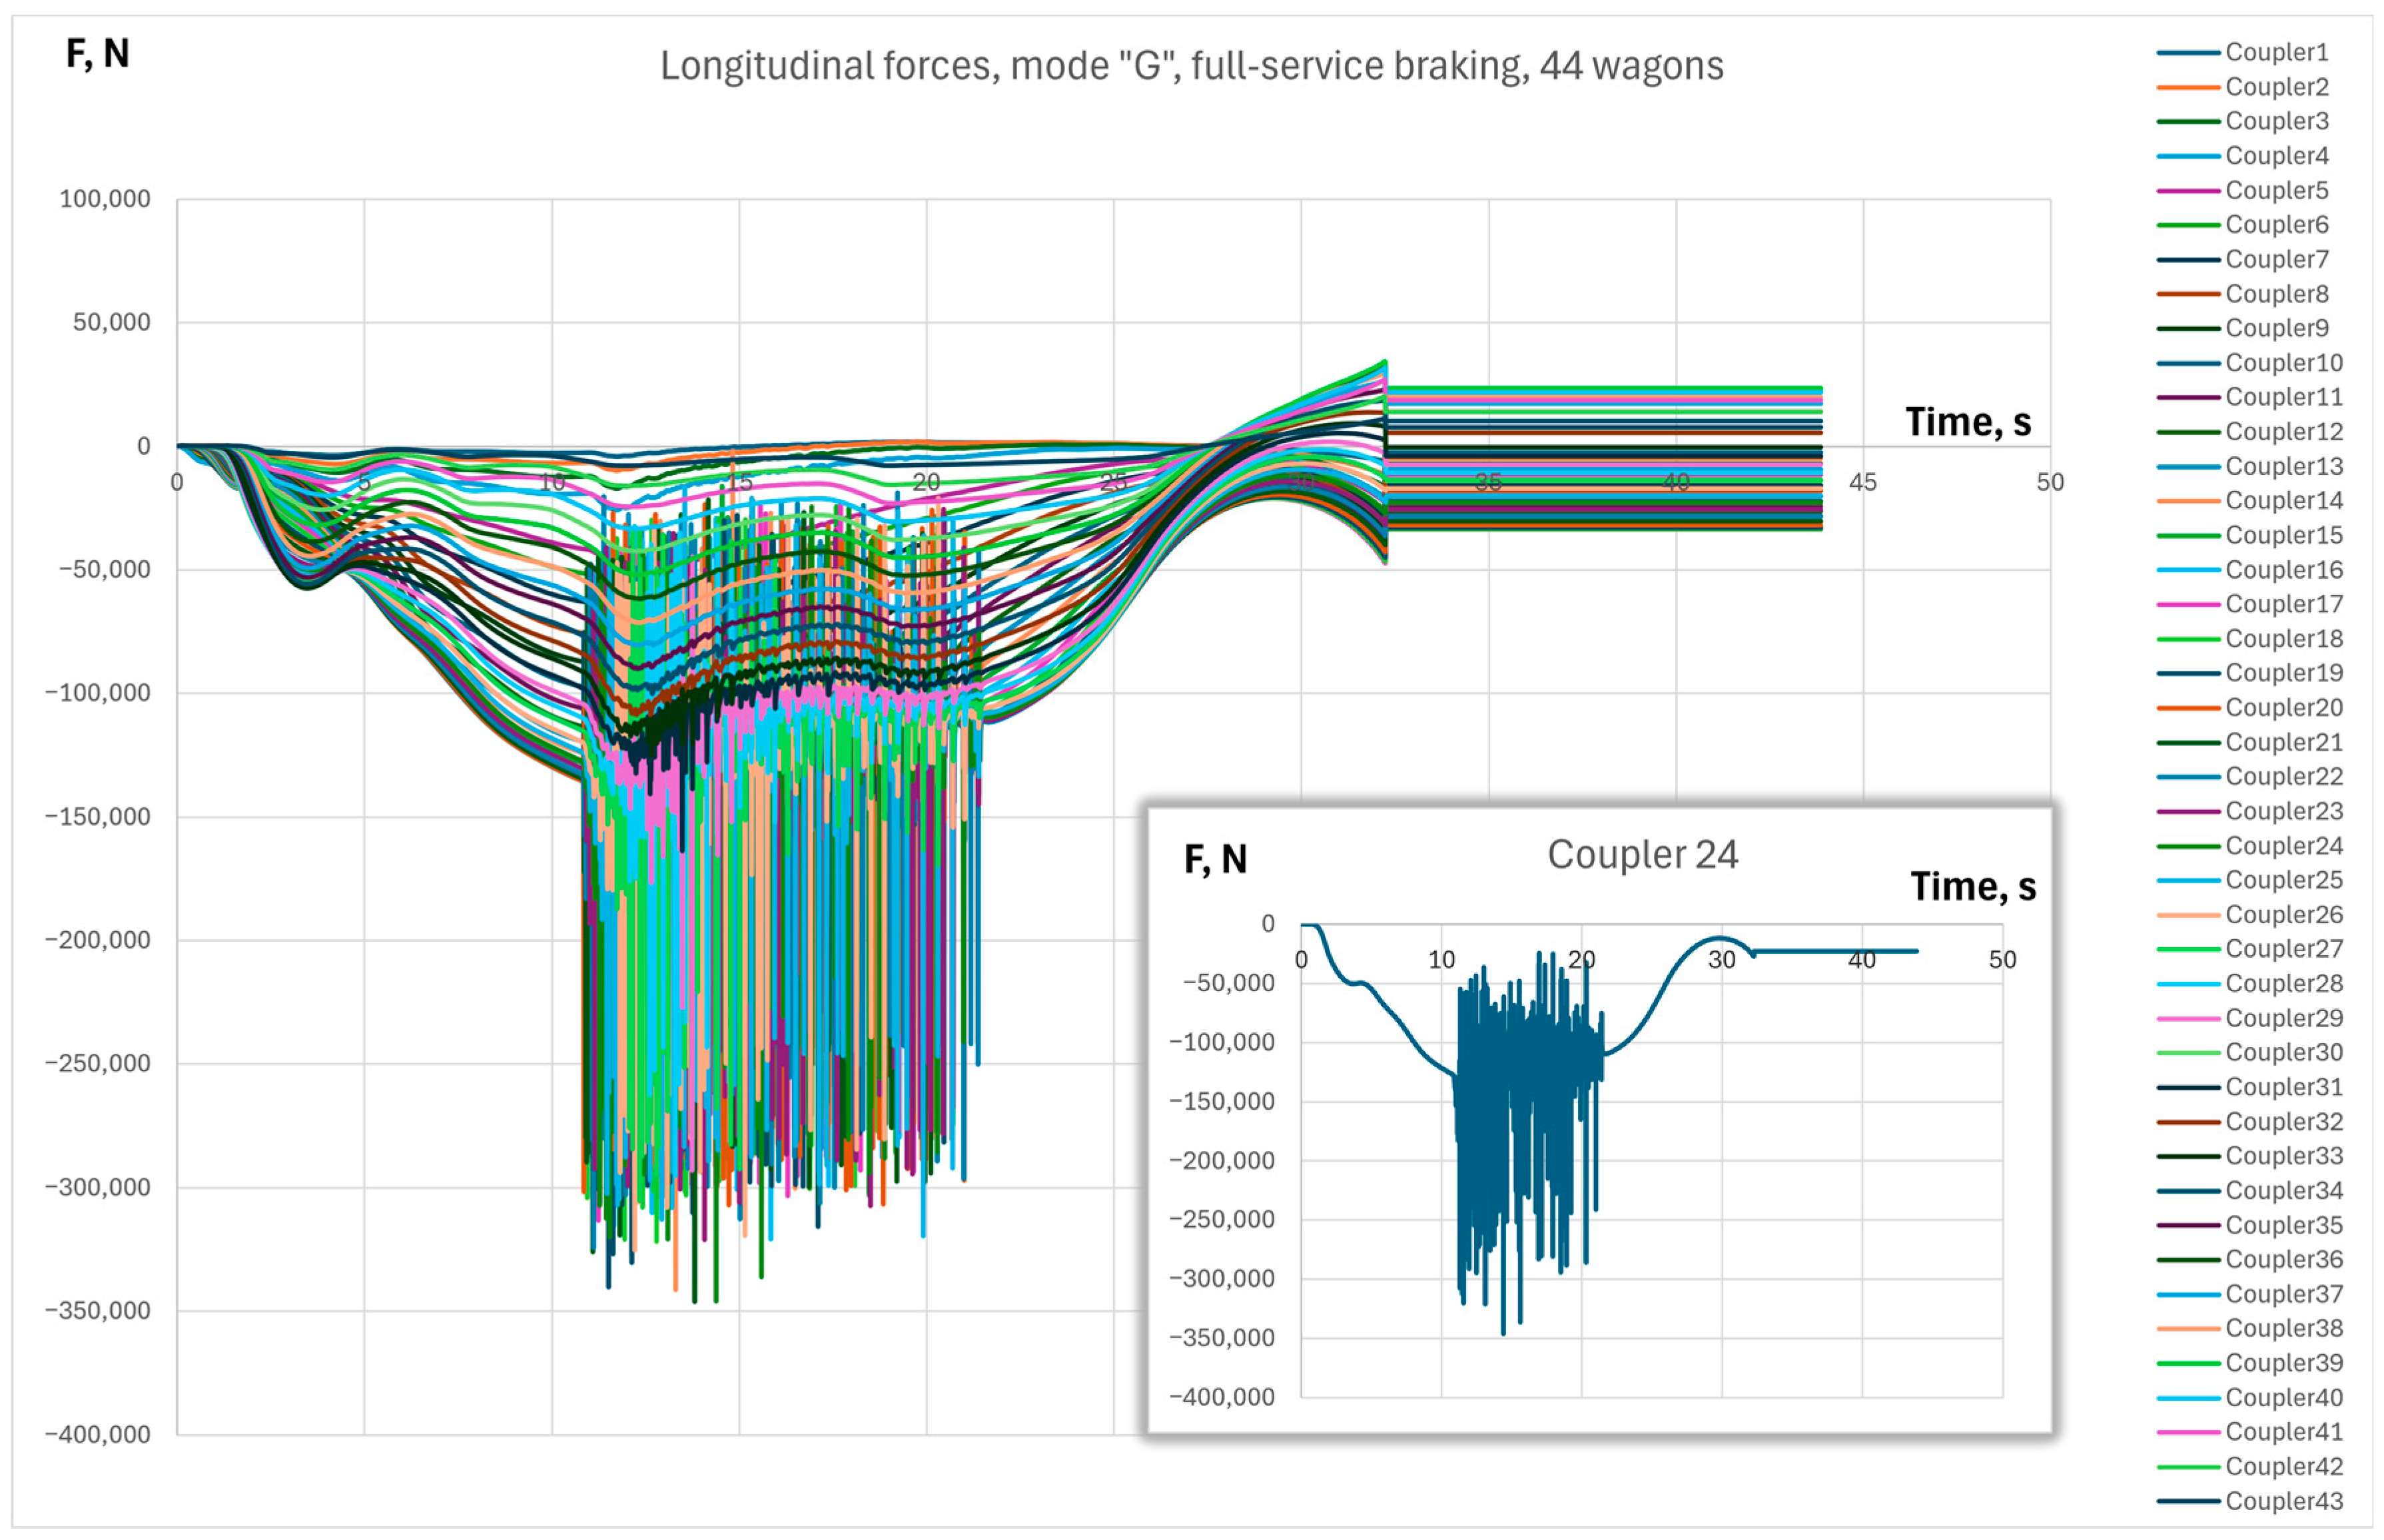Click the −400,000 tick on main y-axis
Image resolution: width=2384 pixels, height=1540 pixels.
click(x=98, y=1434)
